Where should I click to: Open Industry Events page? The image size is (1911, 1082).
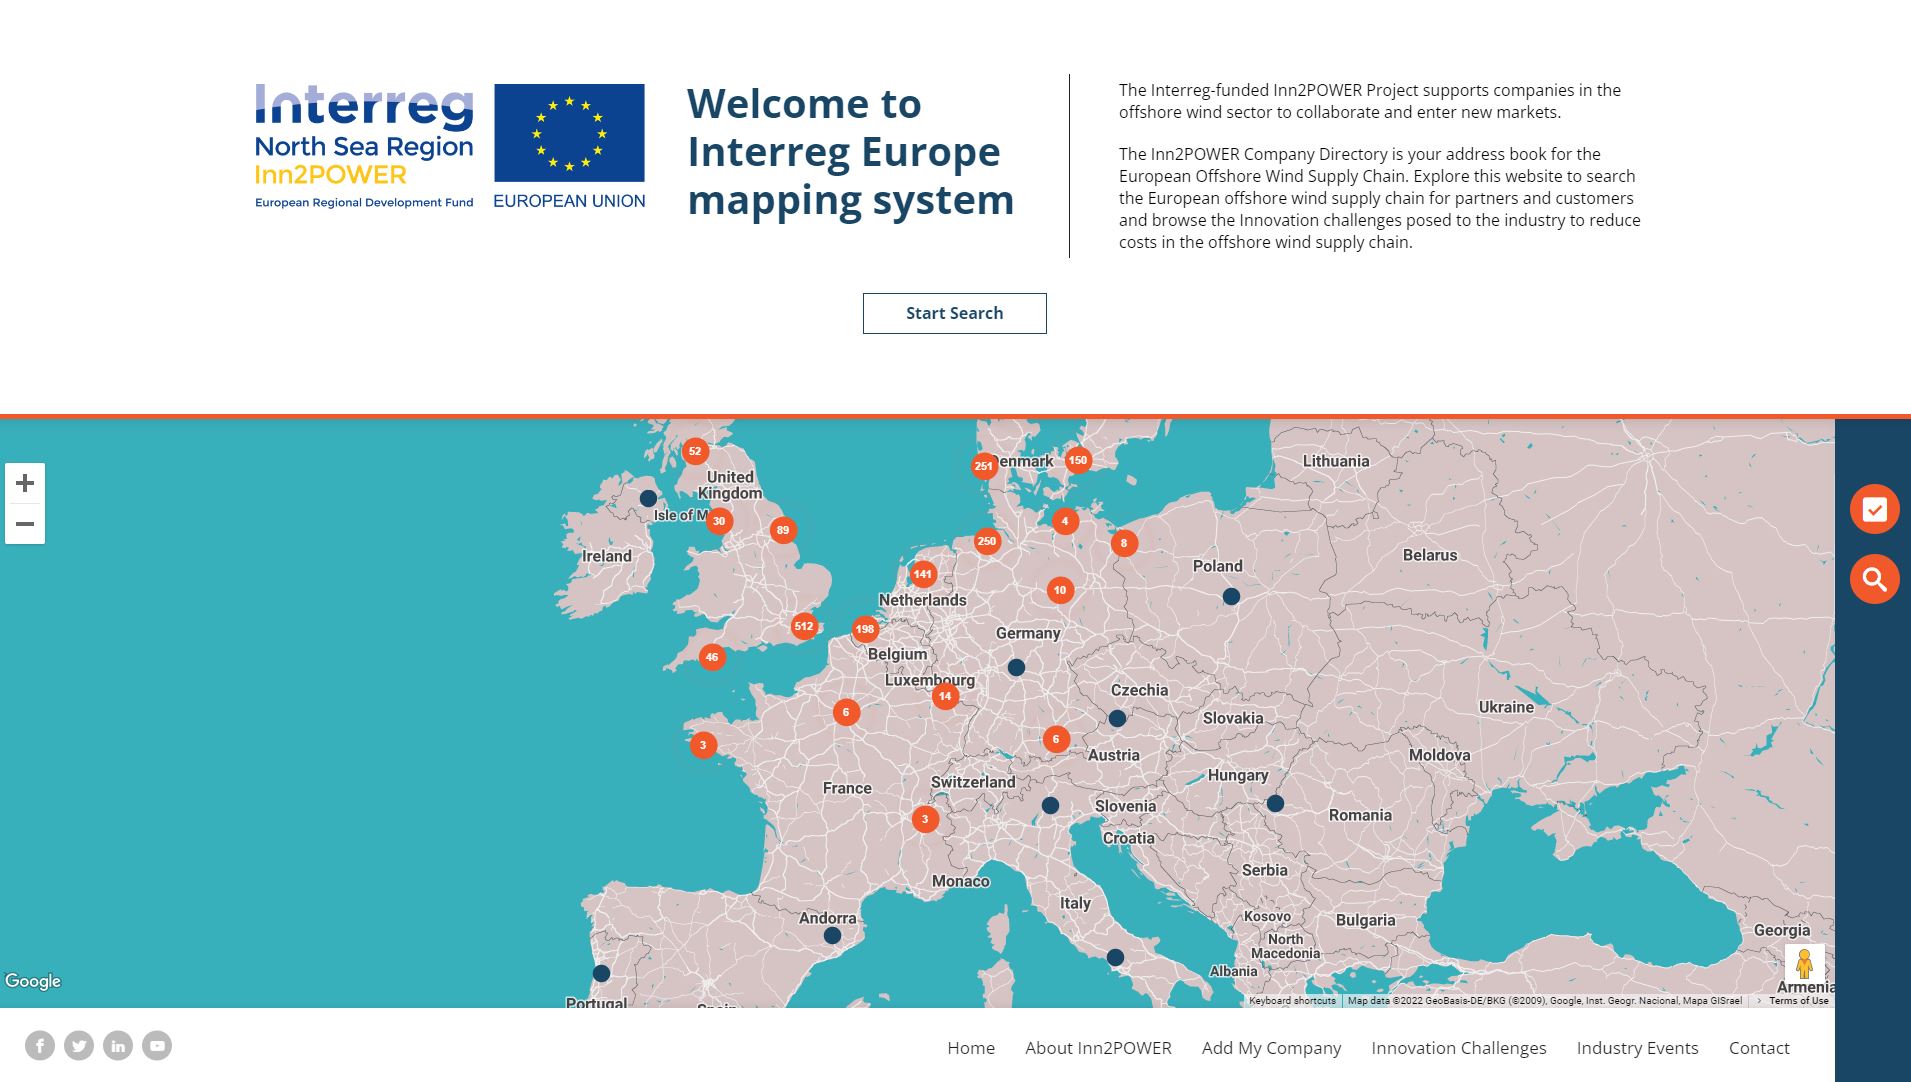1637,1048
